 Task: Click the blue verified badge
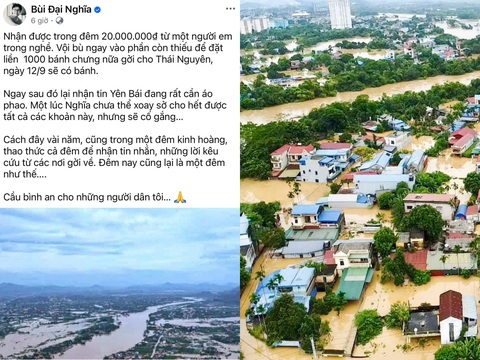pos(97,10)
